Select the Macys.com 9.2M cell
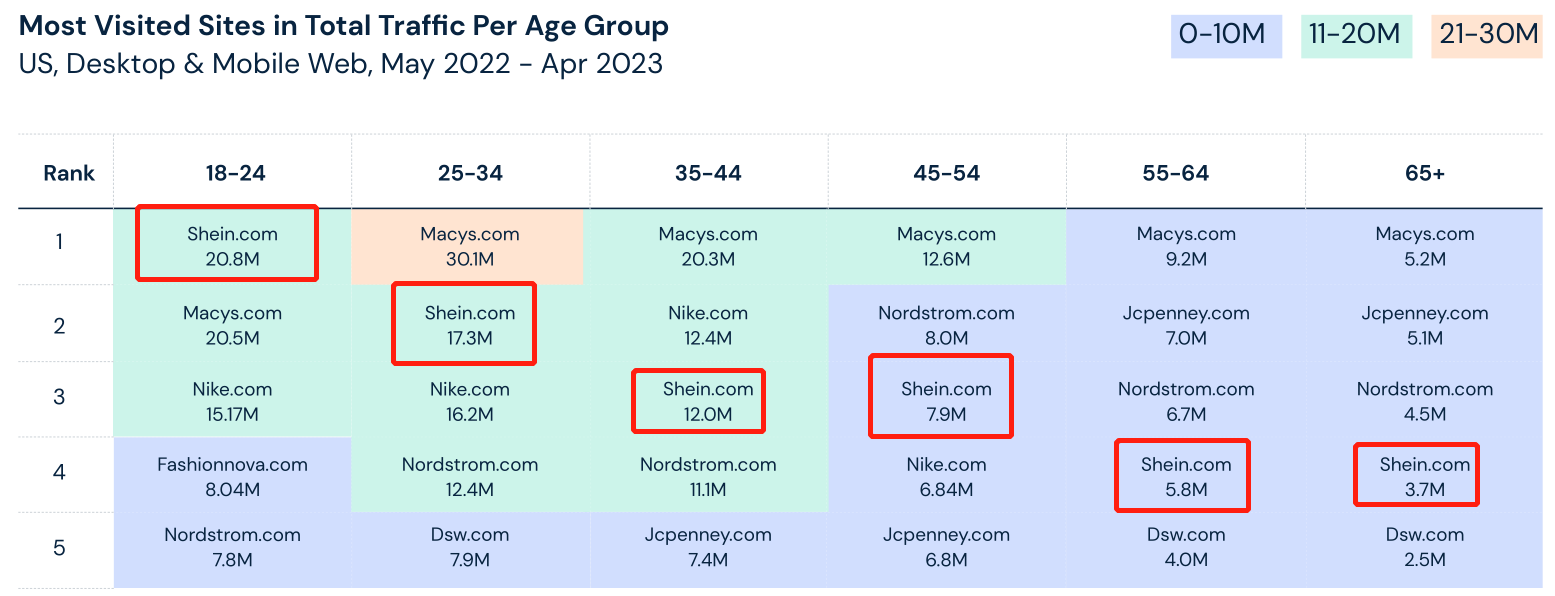The height and width of the screenshot is (596, 1555). (1186, 246)
